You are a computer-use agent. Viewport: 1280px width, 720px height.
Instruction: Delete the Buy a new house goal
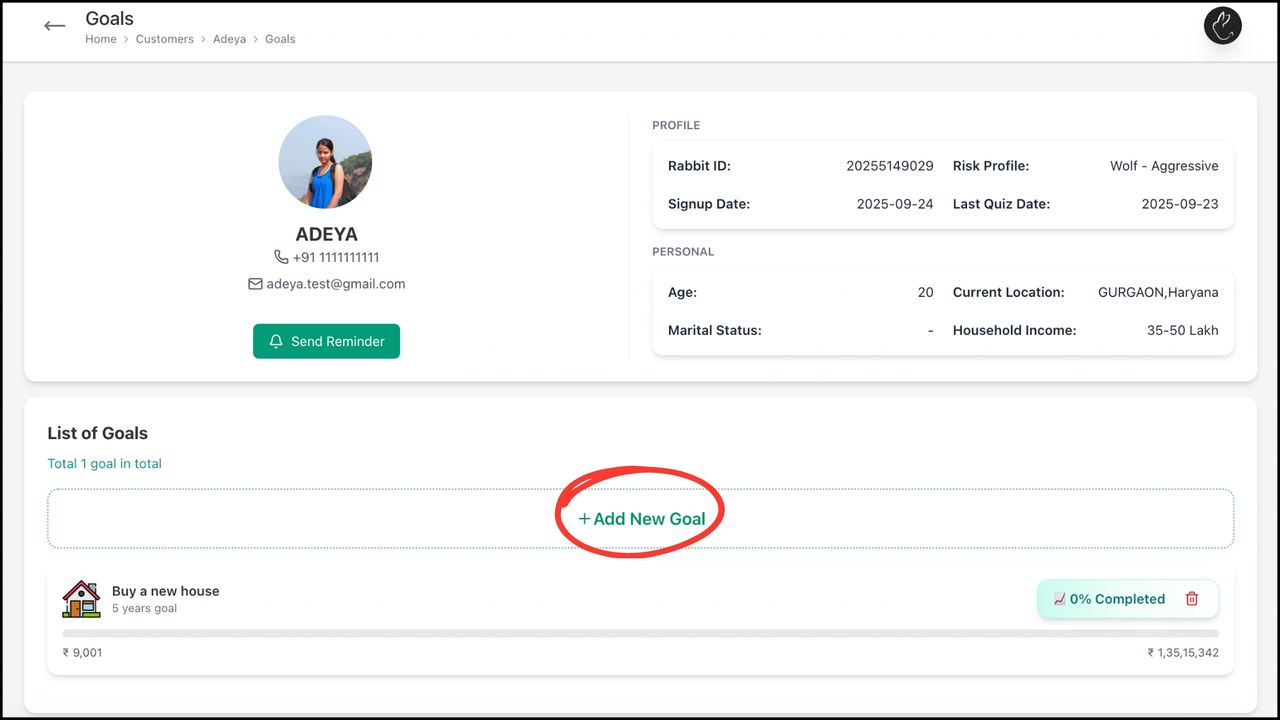(x=1191, y=599)
